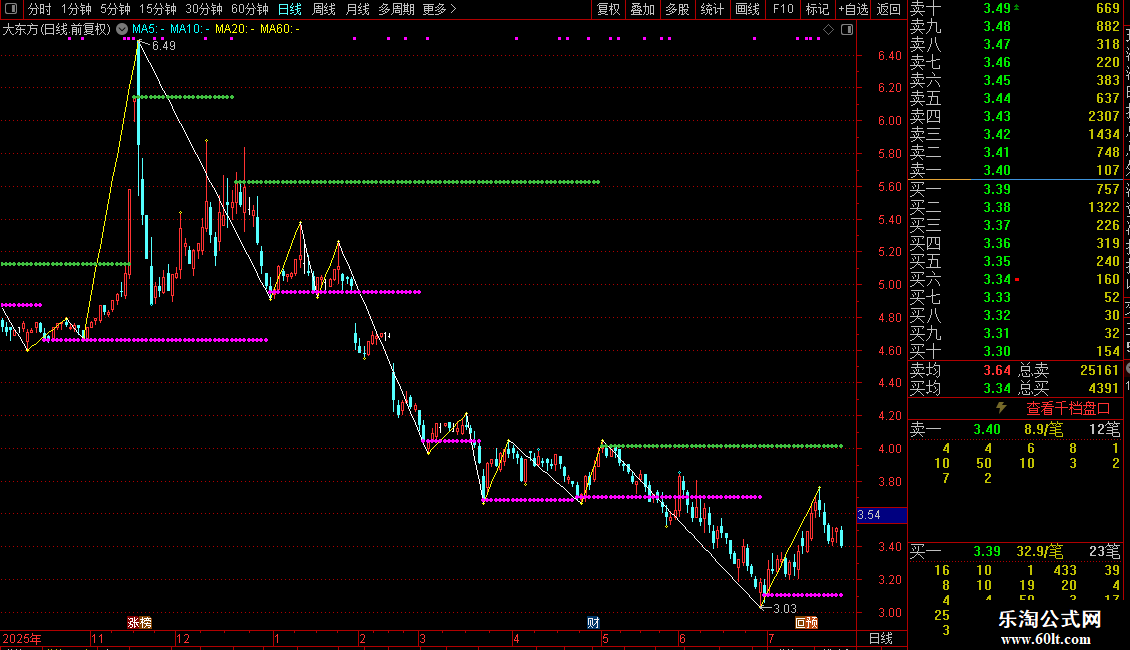Click the 2025年 year label on axis
Viewport: 1130px width, 650px height.
coord(22,638)
